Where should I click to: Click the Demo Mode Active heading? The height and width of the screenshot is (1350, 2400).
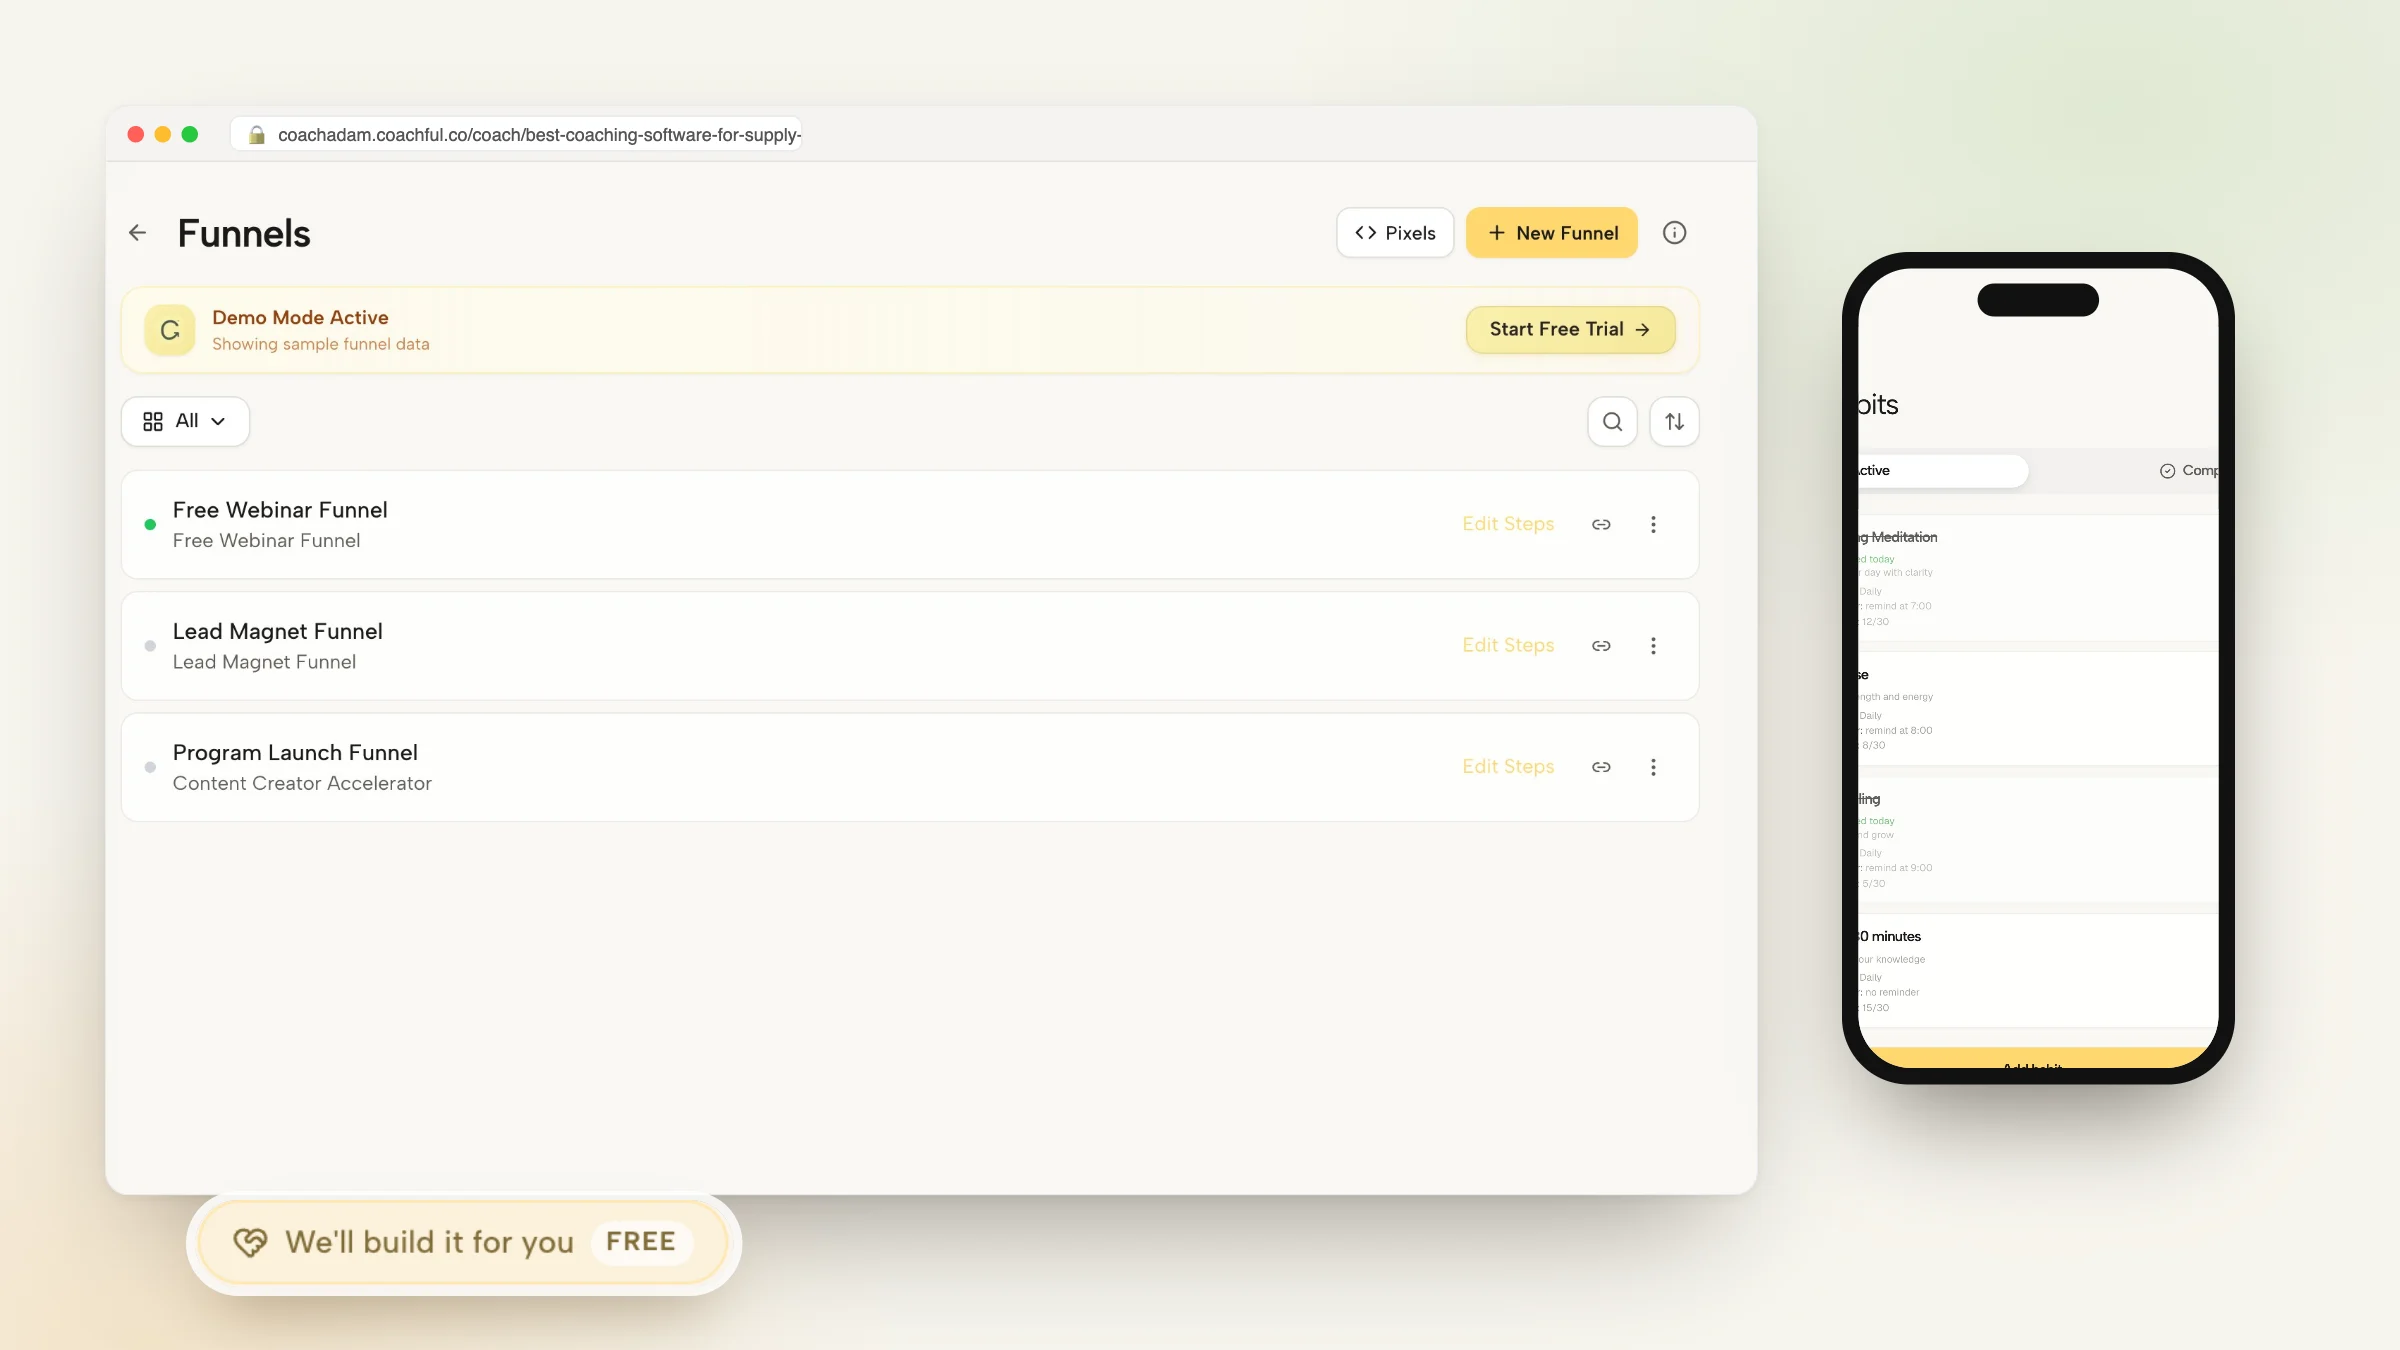[x=300, y=317]
